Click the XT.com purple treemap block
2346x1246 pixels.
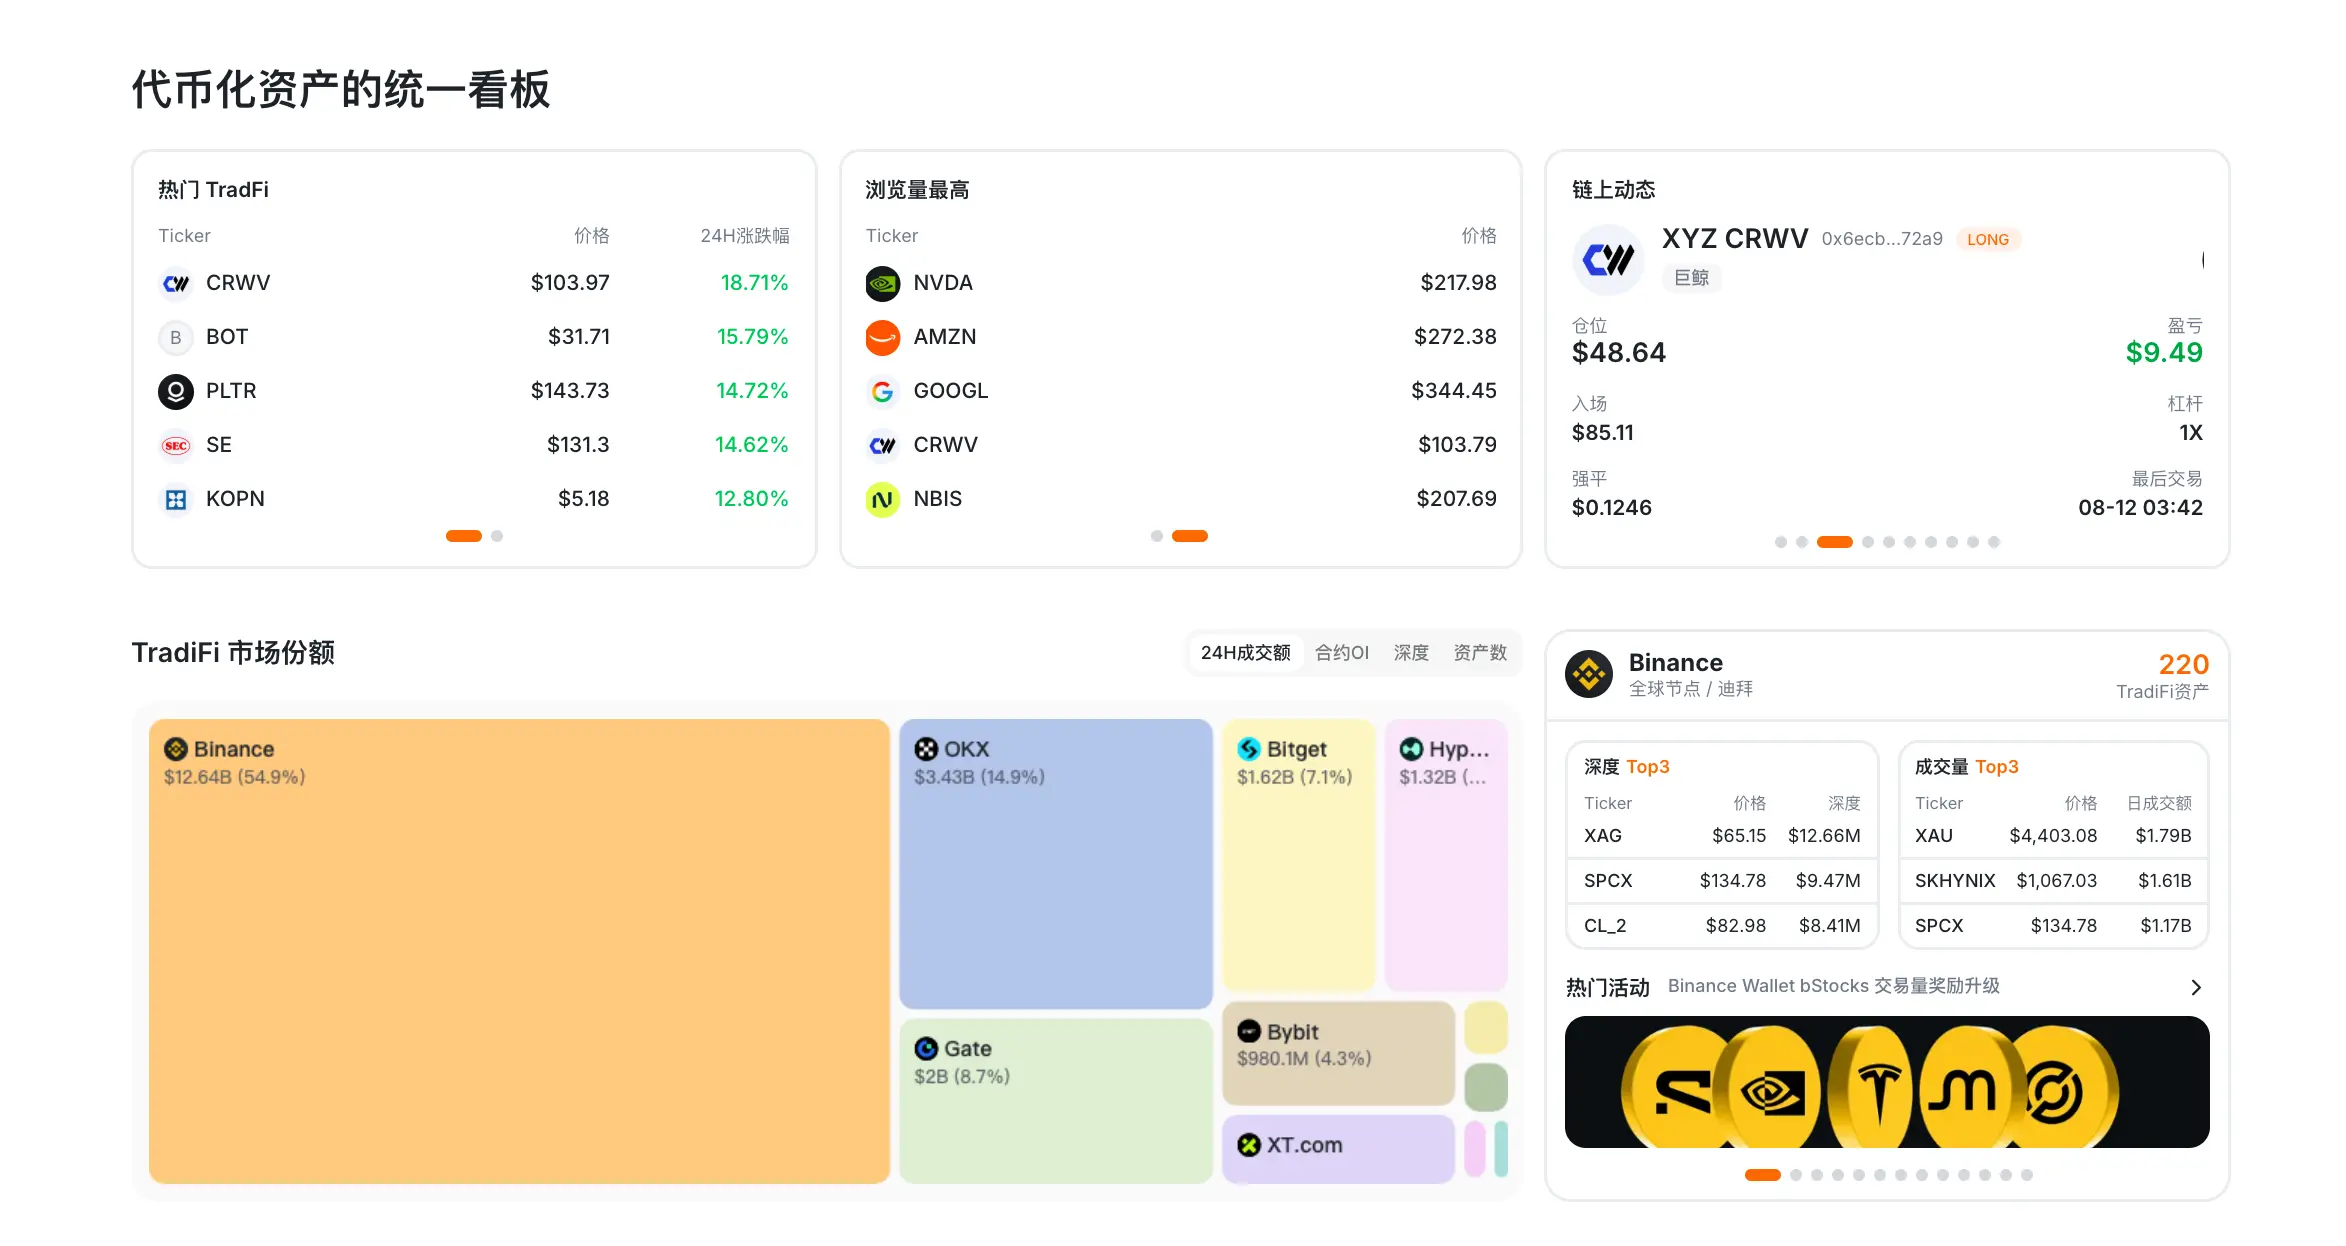pyautogui.click(x=1338, y=1149)
